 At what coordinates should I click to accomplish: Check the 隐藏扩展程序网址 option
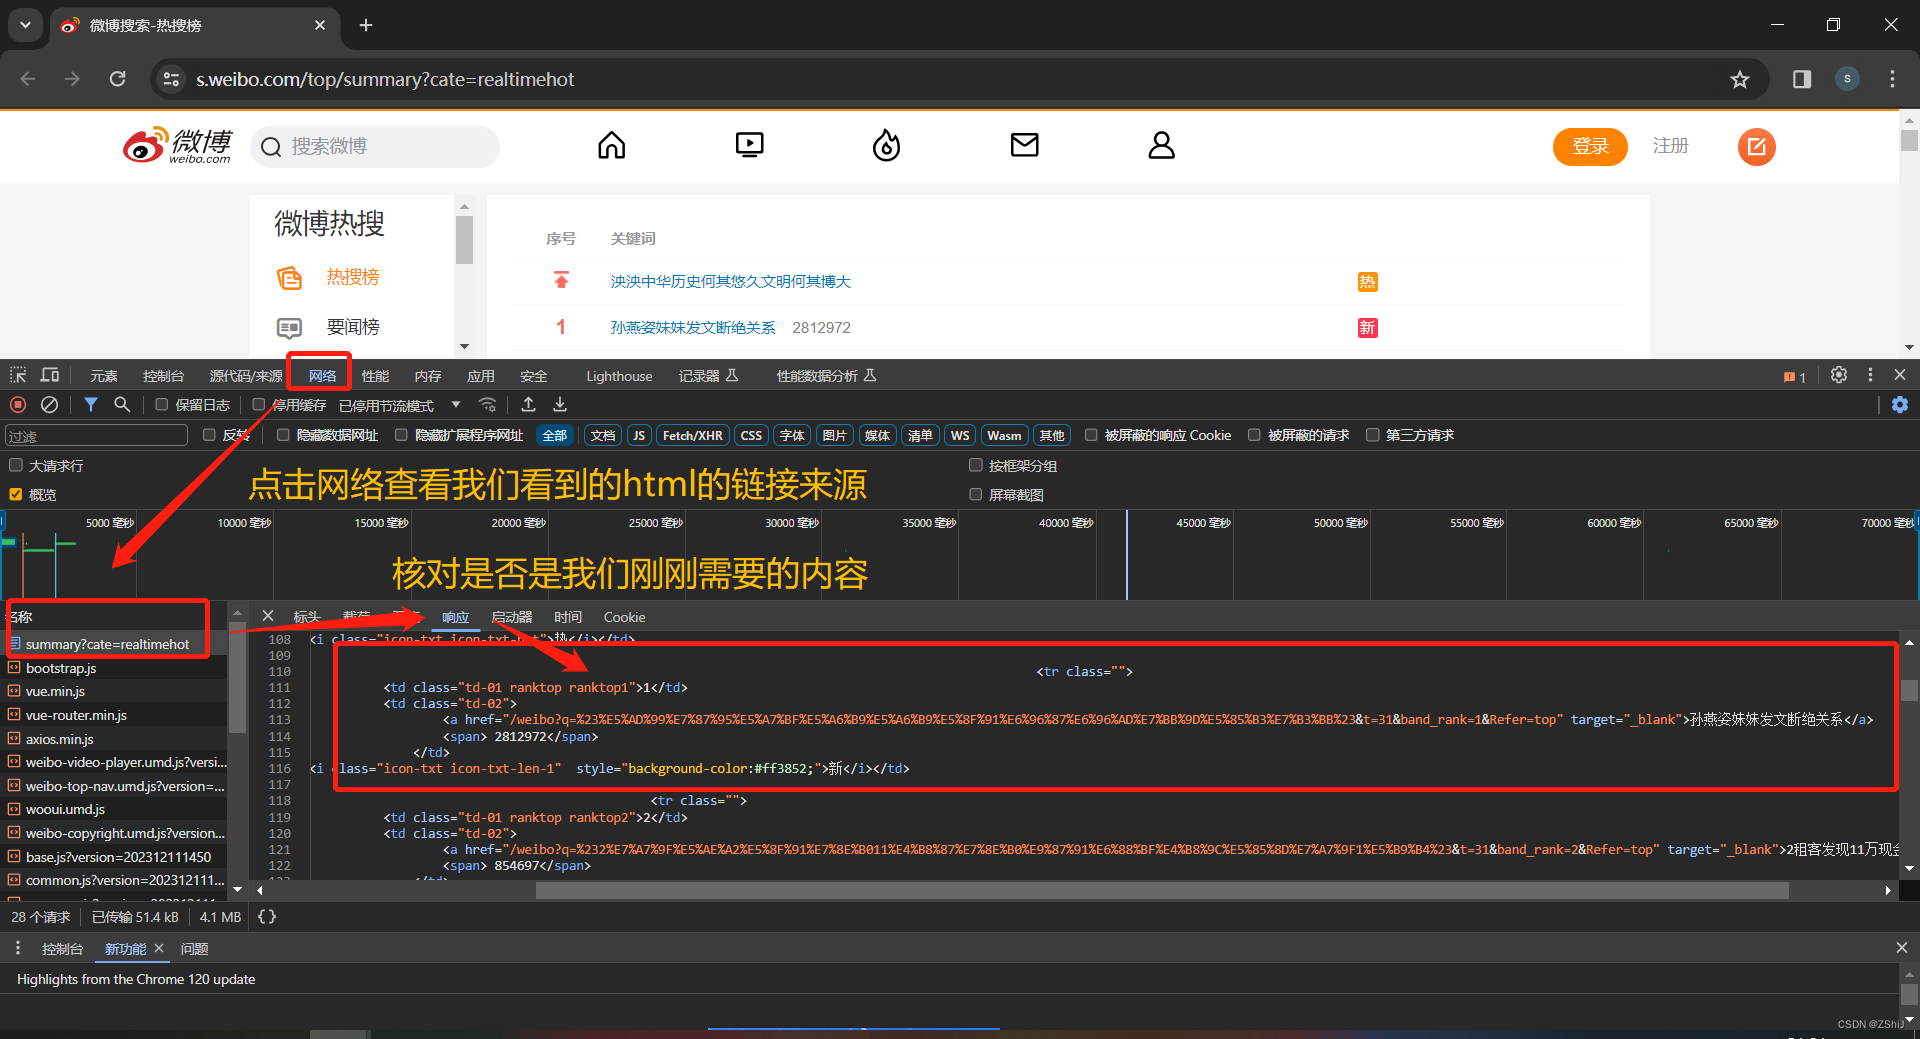pos(401,435)
